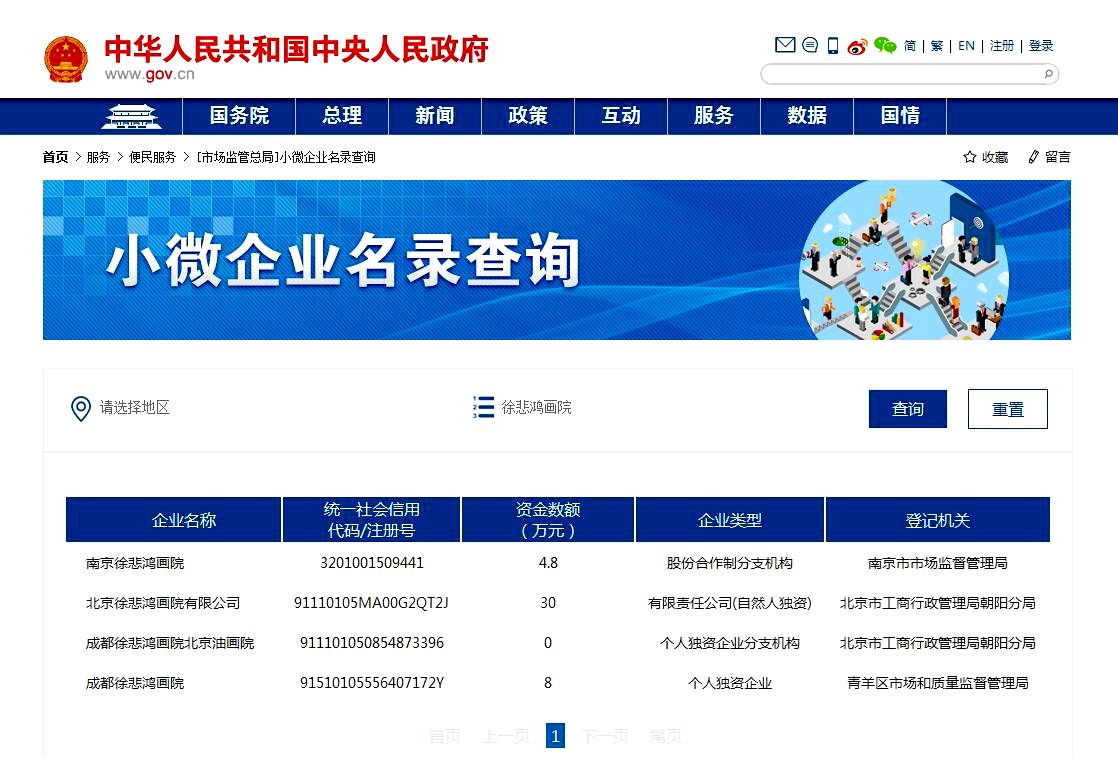This screenshot has width=1118, height=758.
Task: Go to 下一页 next page
Action: (x=605, y=736)
